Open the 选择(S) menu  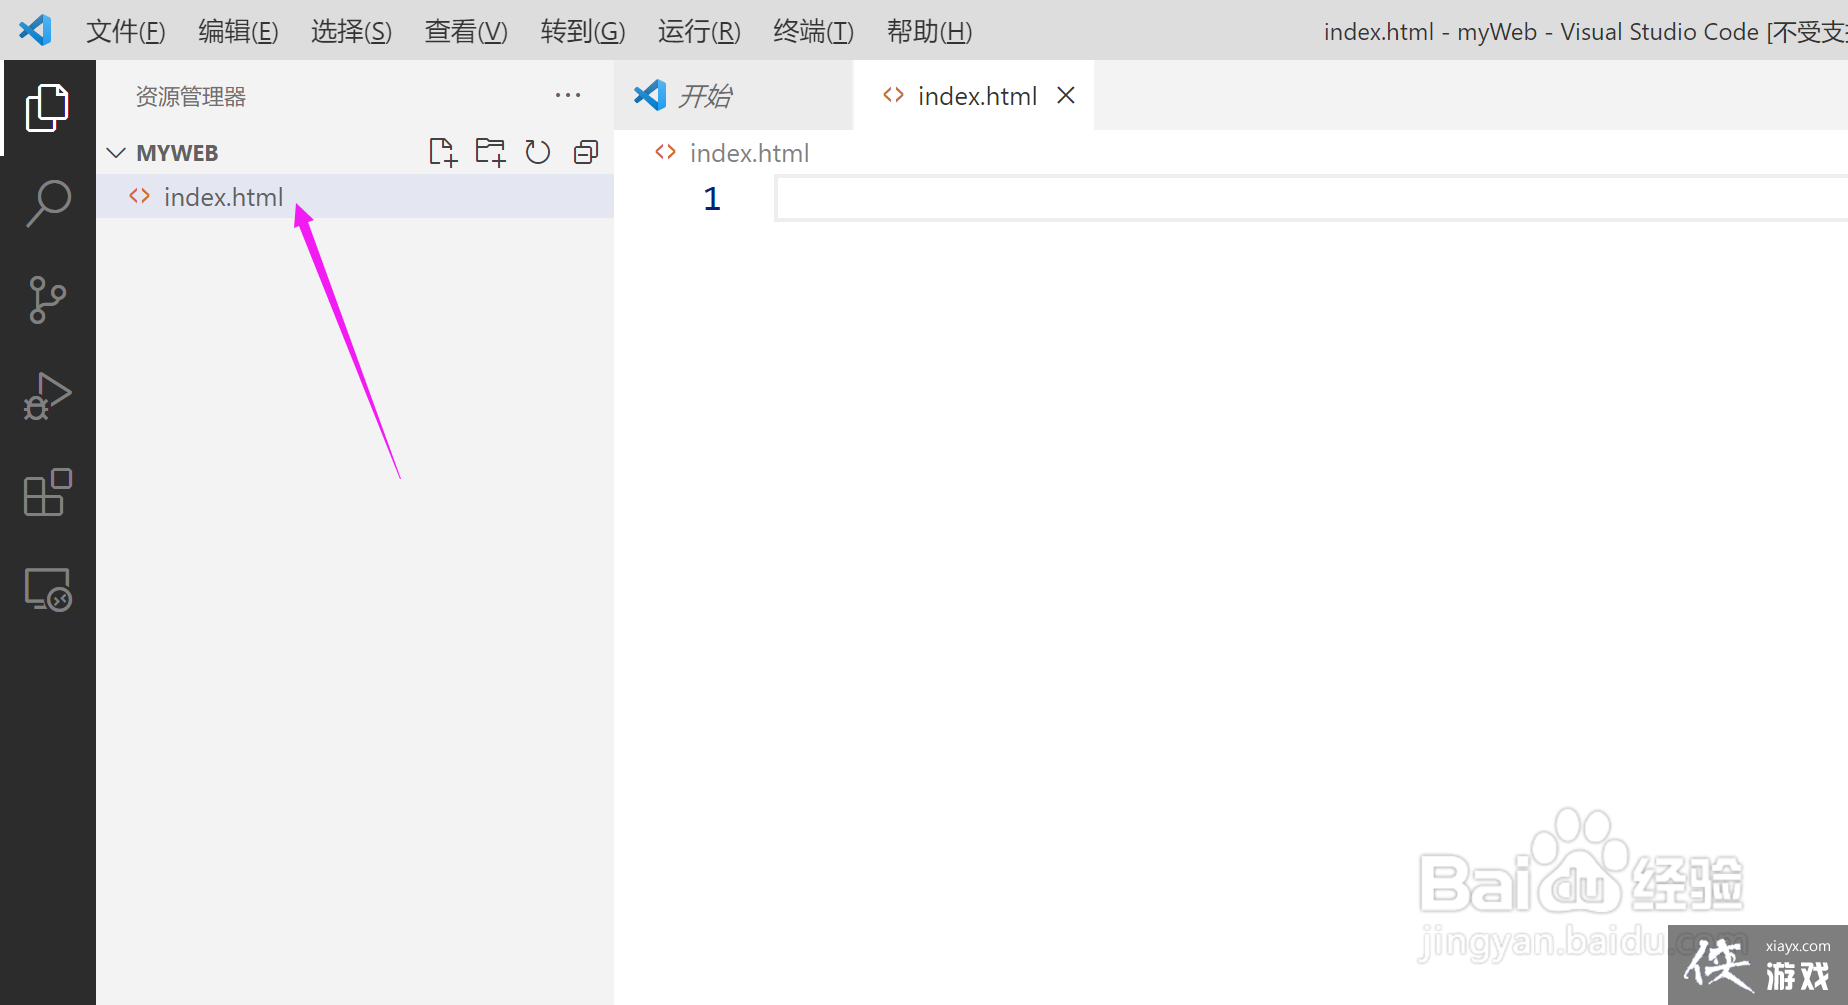pos(351,31)
